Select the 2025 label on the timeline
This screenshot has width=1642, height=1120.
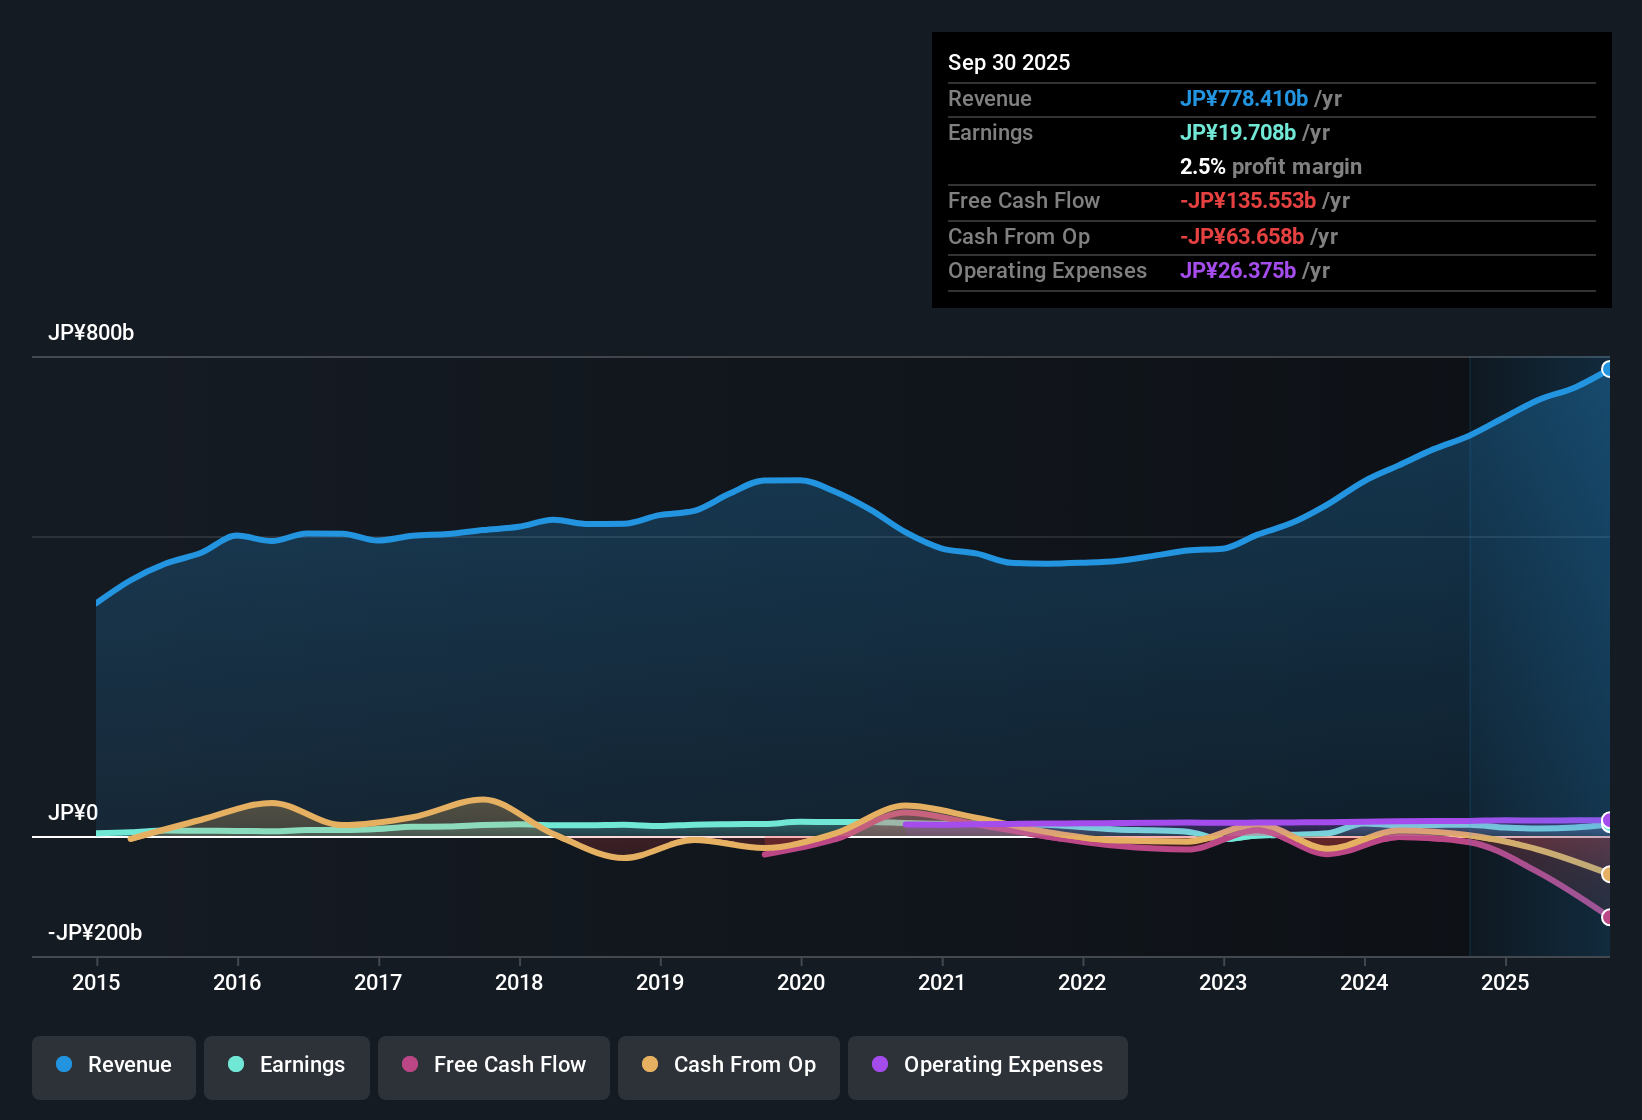click(x=1506, y=983)
